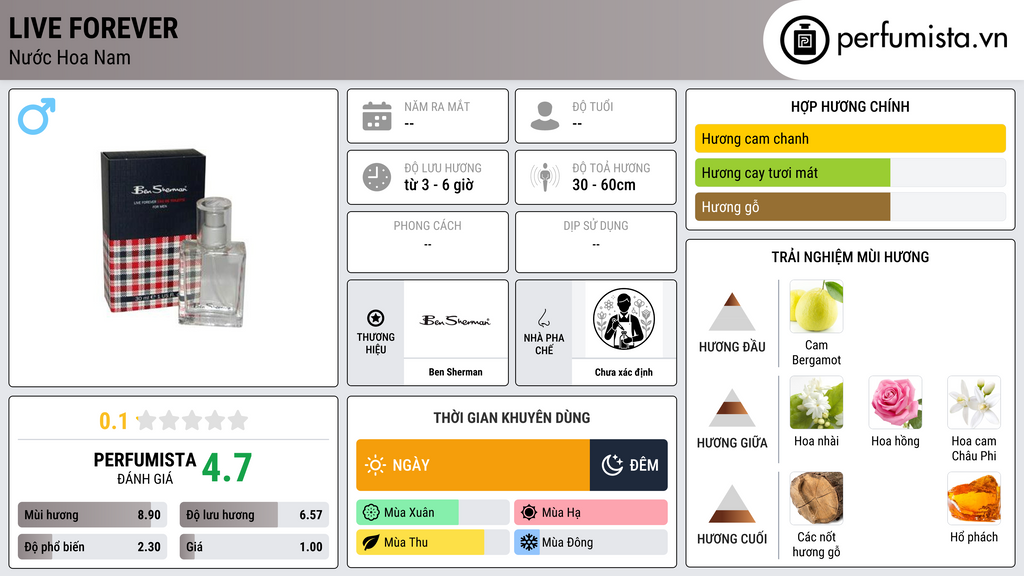Click the blue male gender symbol icon
1024x576 pixels.
(37, 116)
